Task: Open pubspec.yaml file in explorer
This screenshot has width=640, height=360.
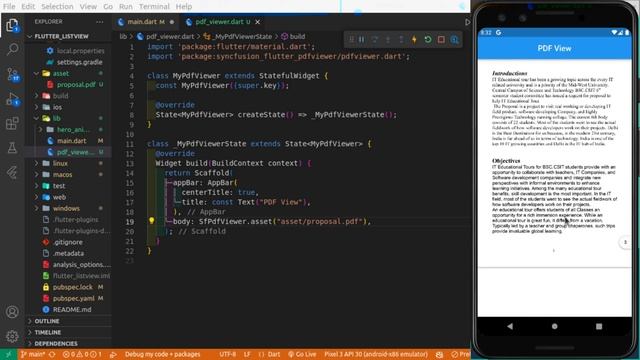Action: point(73,298)
